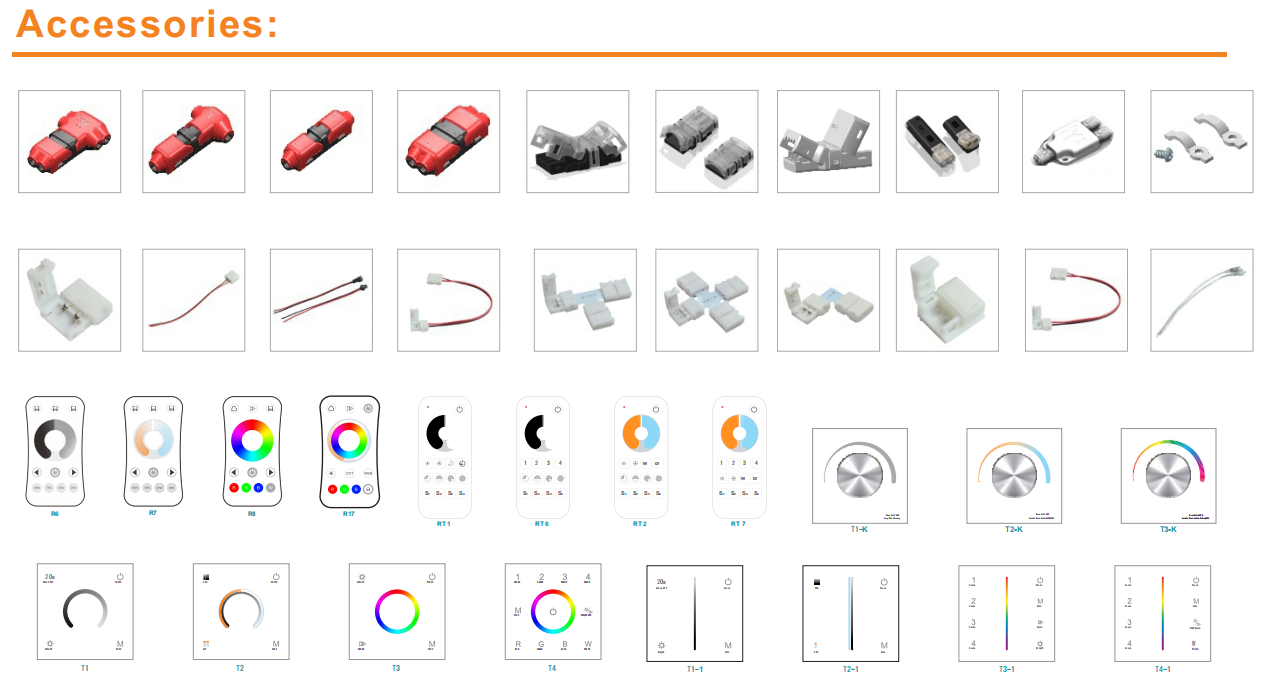Click the T2-K label text
Screen dimensions: 1261x688
(x=1014, y=529)
